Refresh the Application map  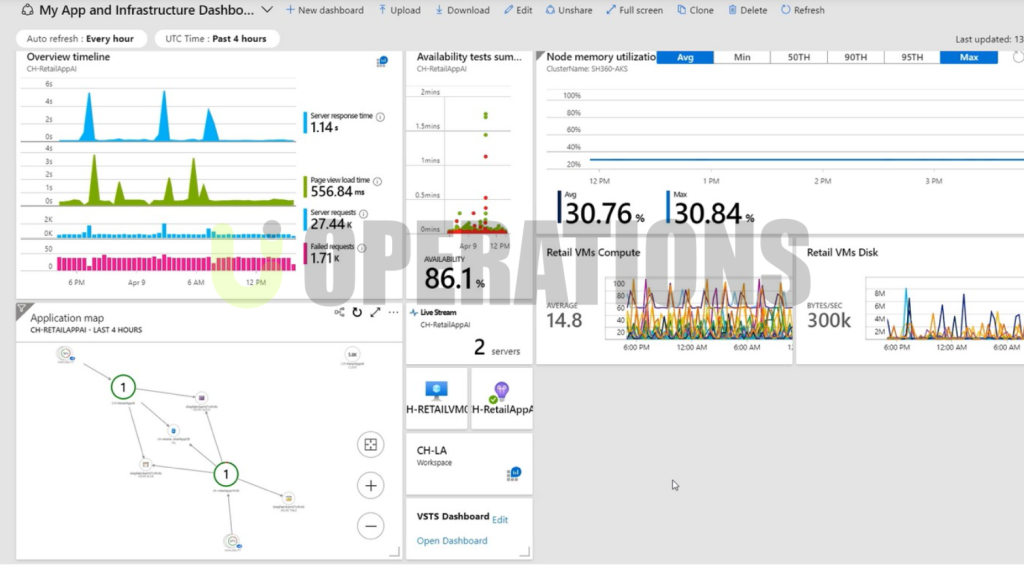357,313
